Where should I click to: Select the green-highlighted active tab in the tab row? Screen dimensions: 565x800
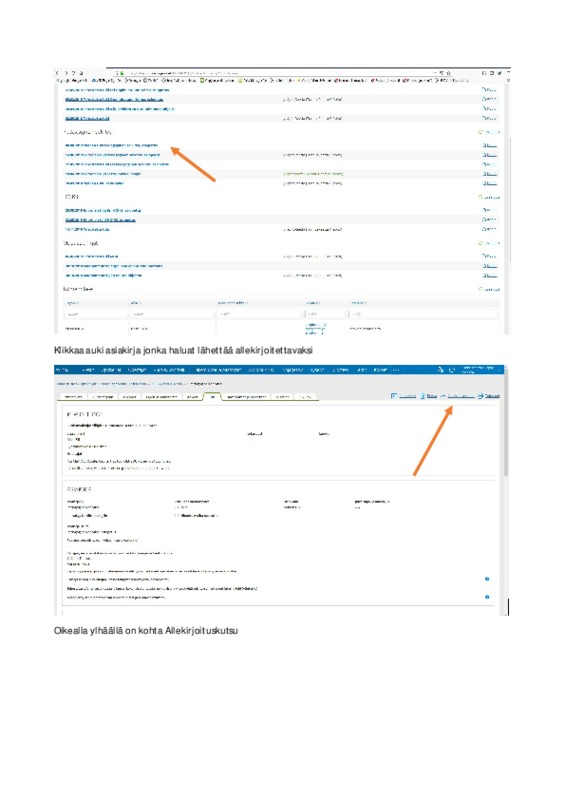(212, 396)
